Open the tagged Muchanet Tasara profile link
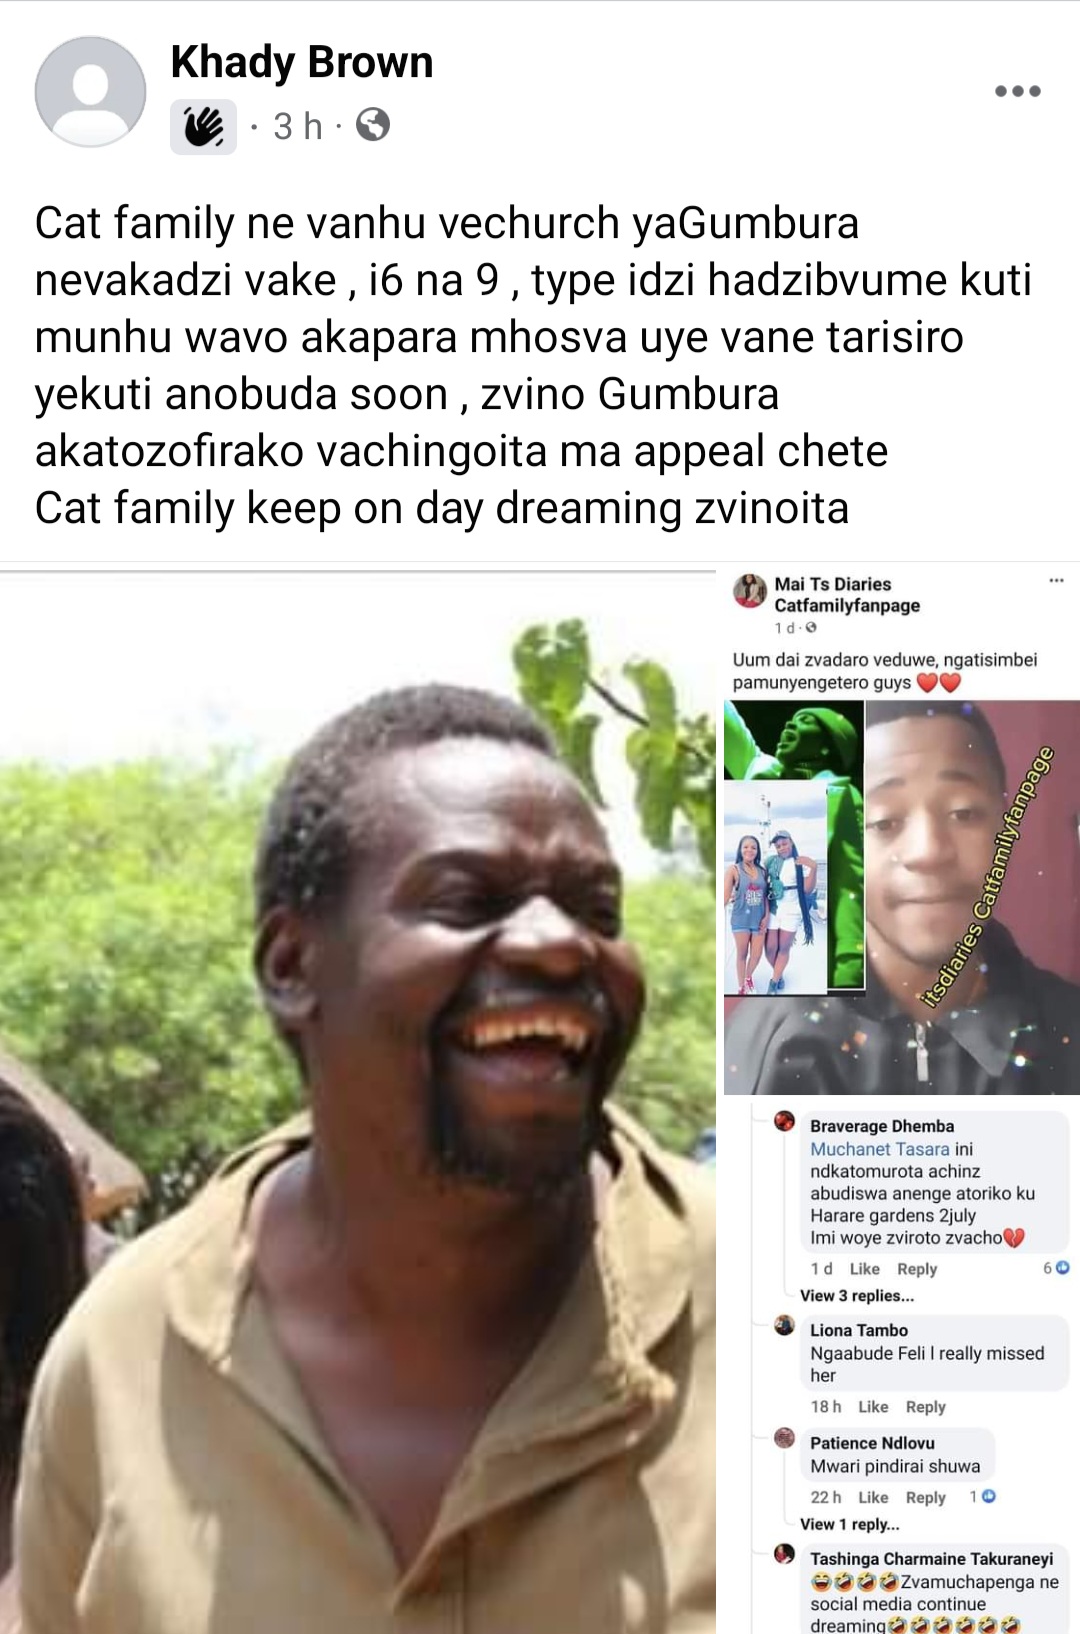The height and width of the screenshot is (1634, 1080). coord(880,1149)
